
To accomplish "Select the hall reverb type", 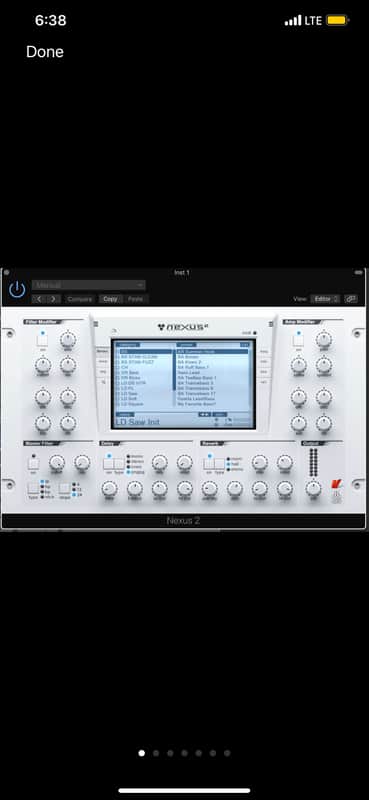I will [x=234, y=464].
